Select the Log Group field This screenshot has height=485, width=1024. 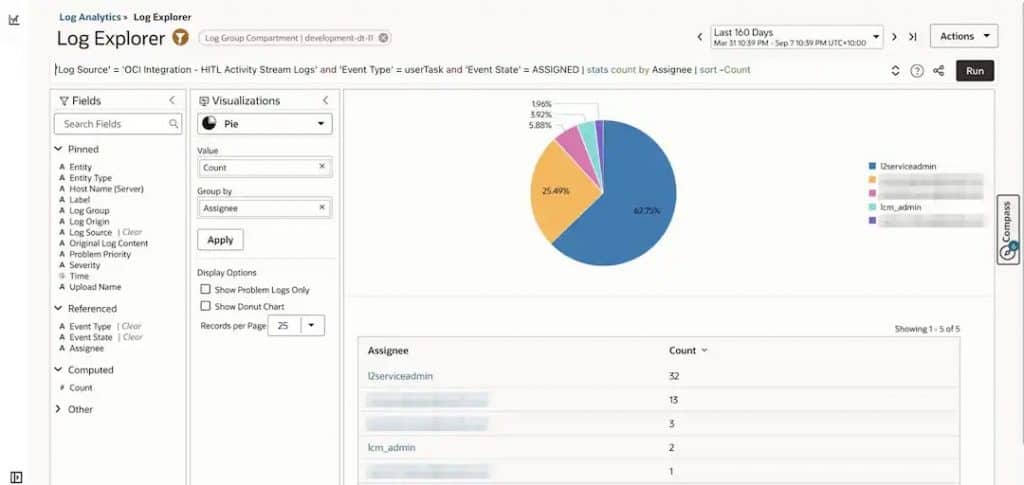(89, 211)
